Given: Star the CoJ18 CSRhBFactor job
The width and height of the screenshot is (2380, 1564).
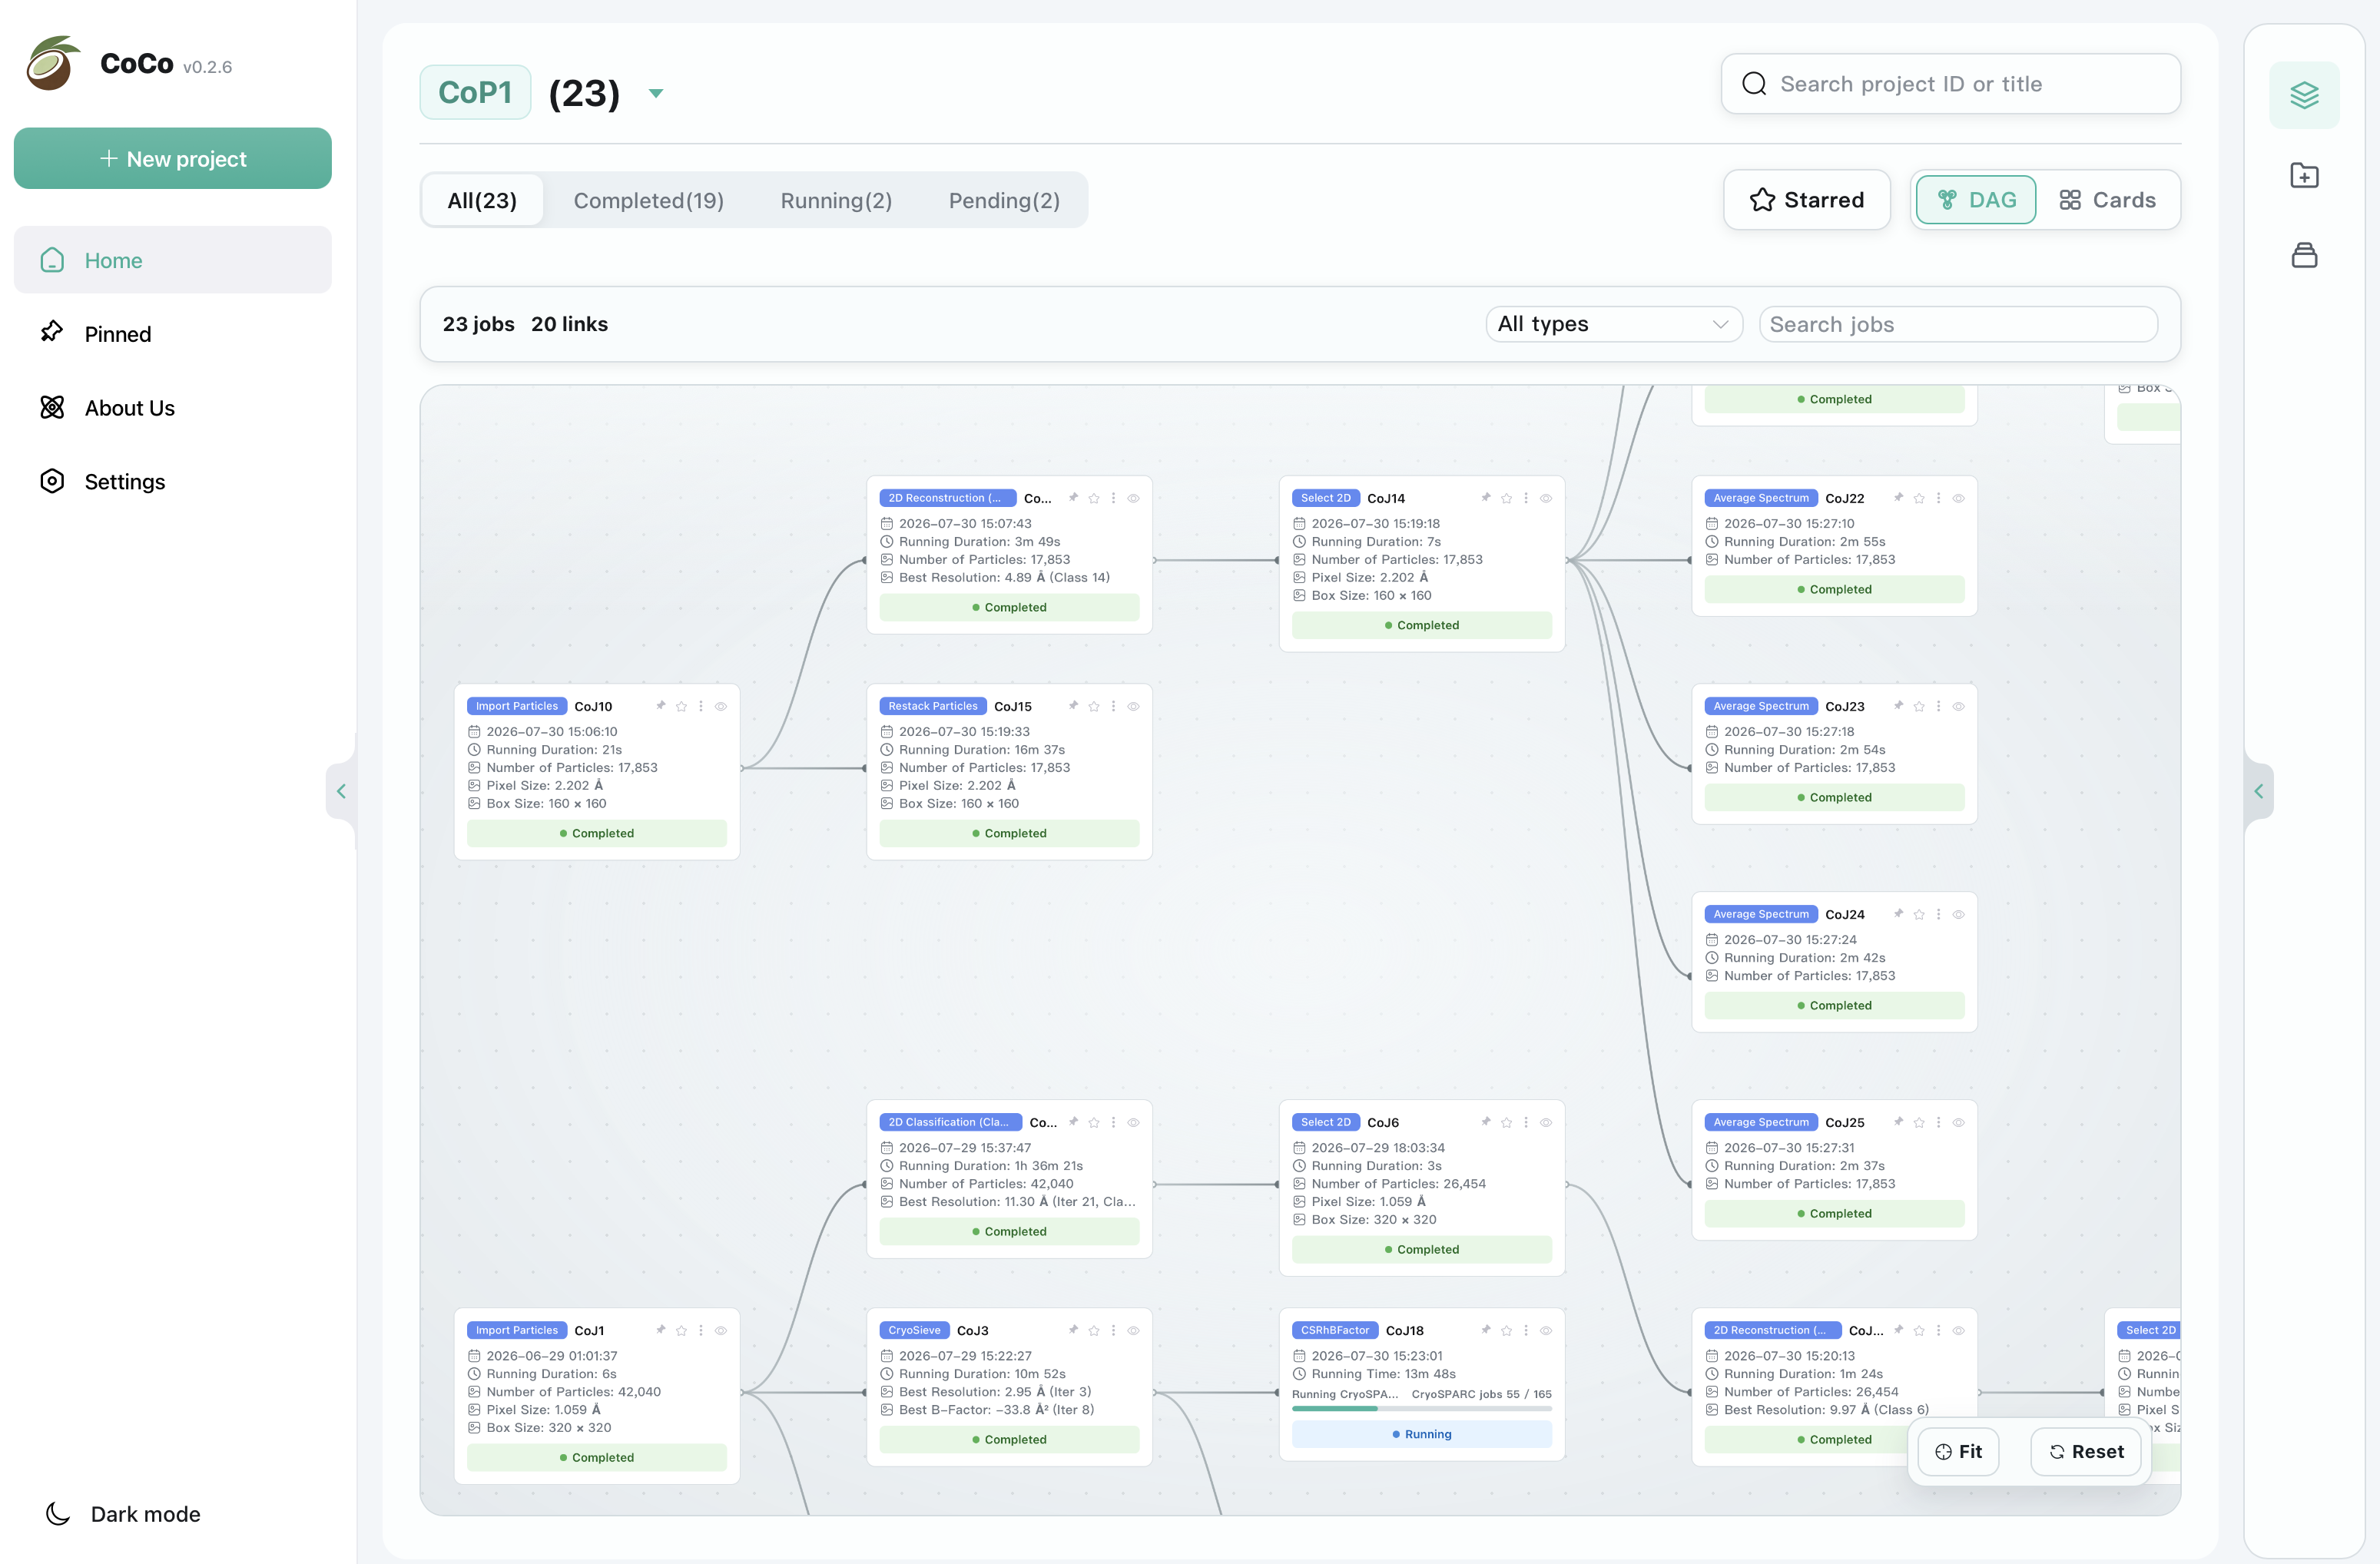Looking at the screenshot, I should 1506,1330.
